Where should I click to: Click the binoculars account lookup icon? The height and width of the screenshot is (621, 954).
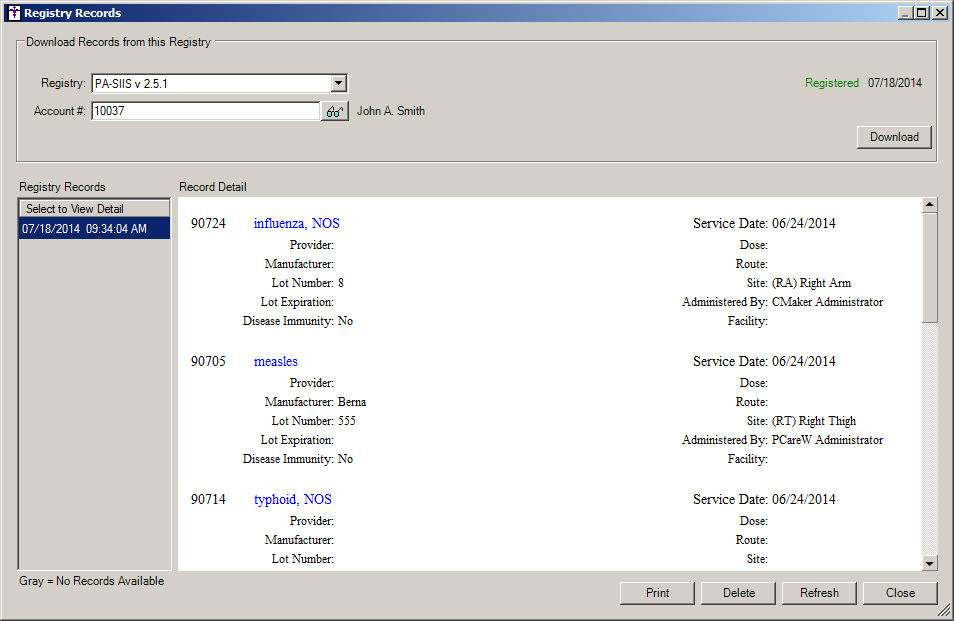334,112
